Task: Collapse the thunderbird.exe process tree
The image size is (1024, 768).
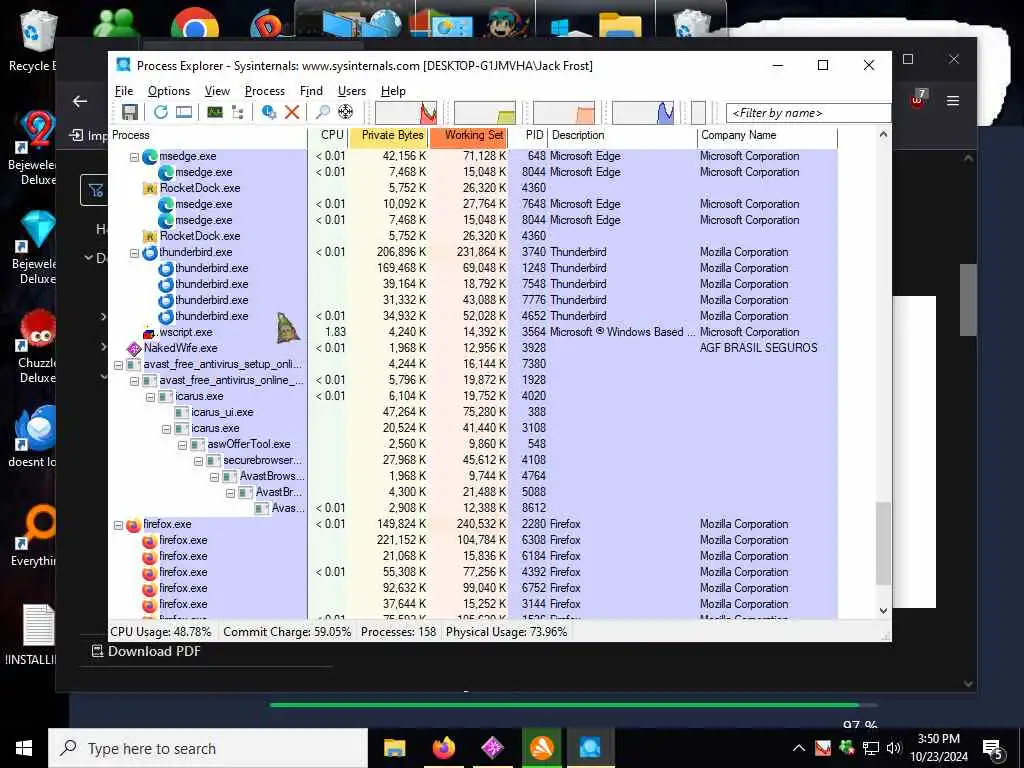Action: (134, 253)
